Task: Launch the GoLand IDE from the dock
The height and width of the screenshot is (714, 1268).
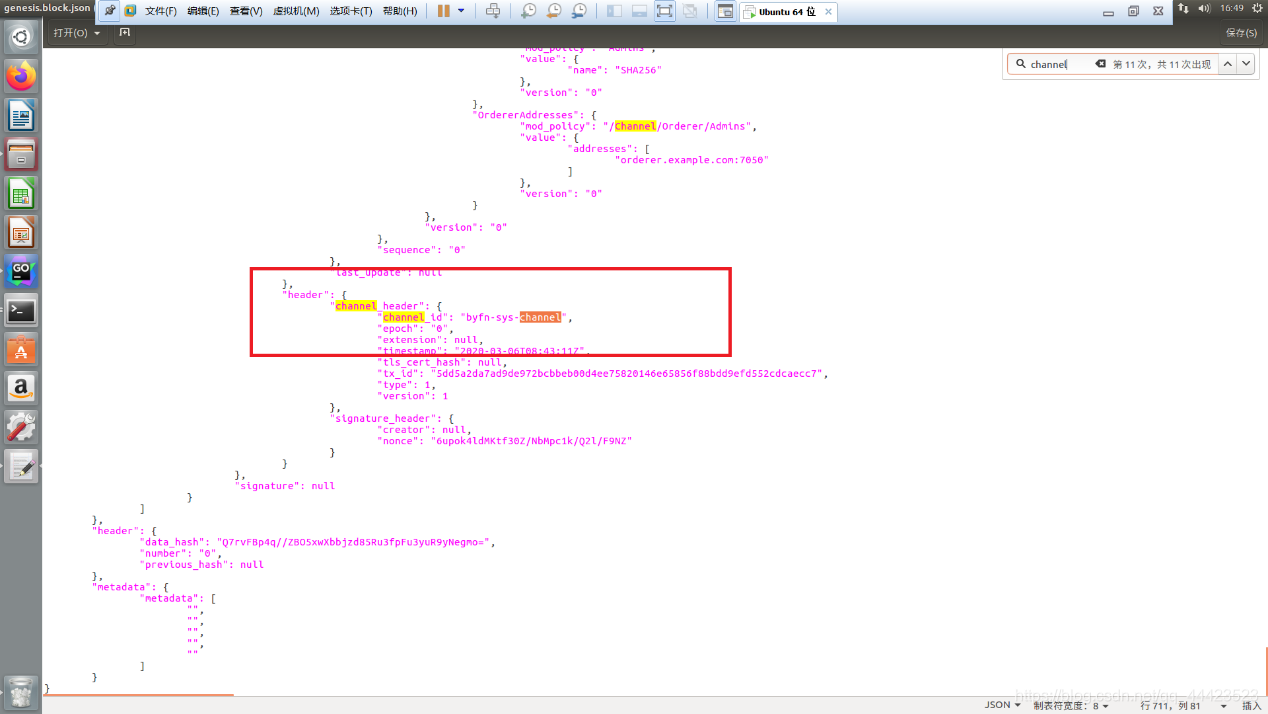Action: pyautogui.click(x=21, y=271)
